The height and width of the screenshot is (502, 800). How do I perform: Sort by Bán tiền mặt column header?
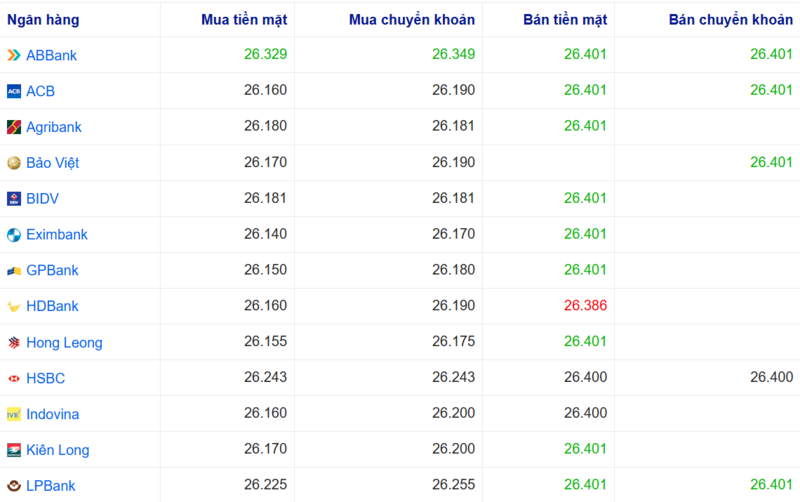(565, 20)
